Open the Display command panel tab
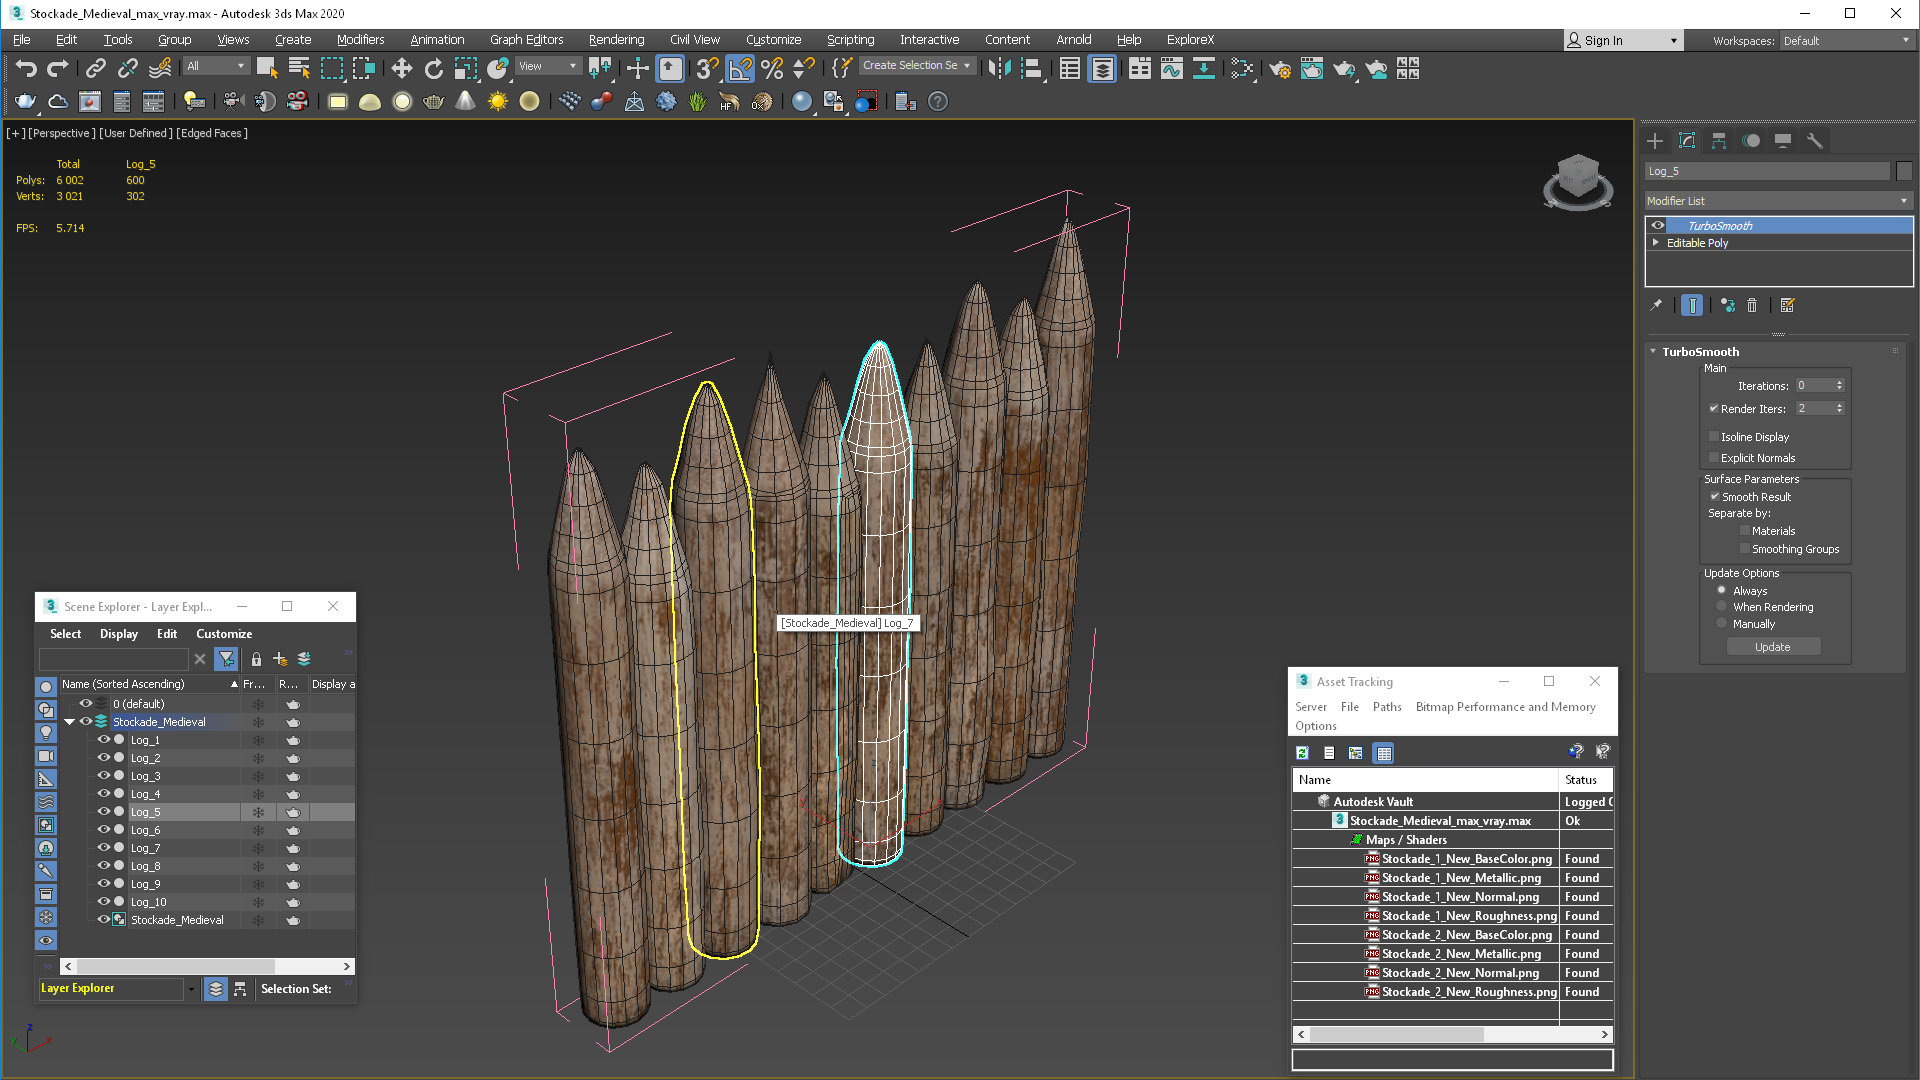This screenshot has height=1080, width=1920. [x=1783, y=141]
